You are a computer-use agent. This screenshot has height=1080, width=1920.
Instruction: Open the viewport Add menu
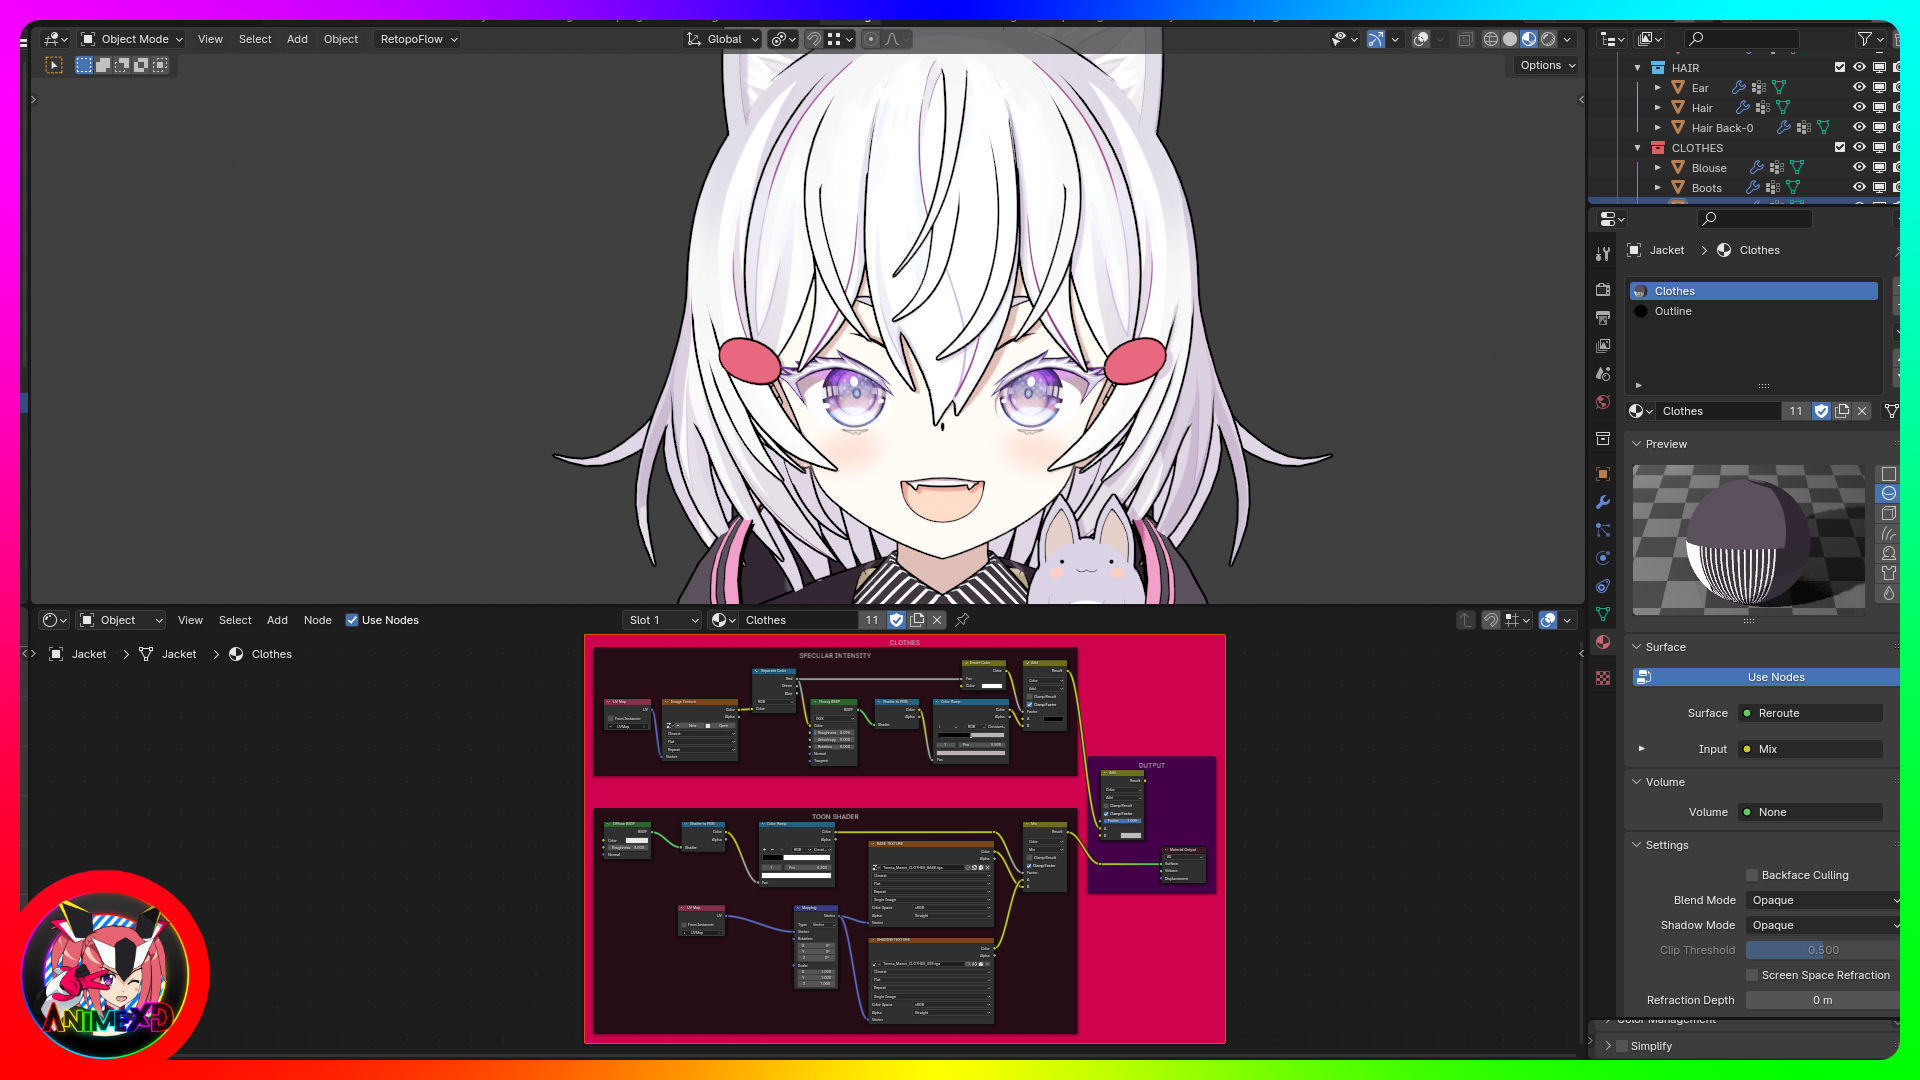[x=297, y=39]
